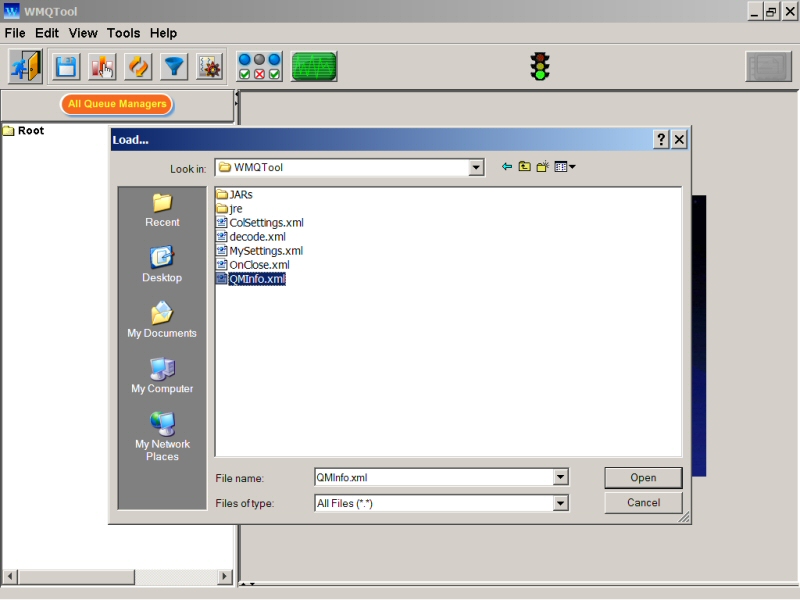
Task: Create a new folder in the Load dialog
Action: [x=542, y=167]
